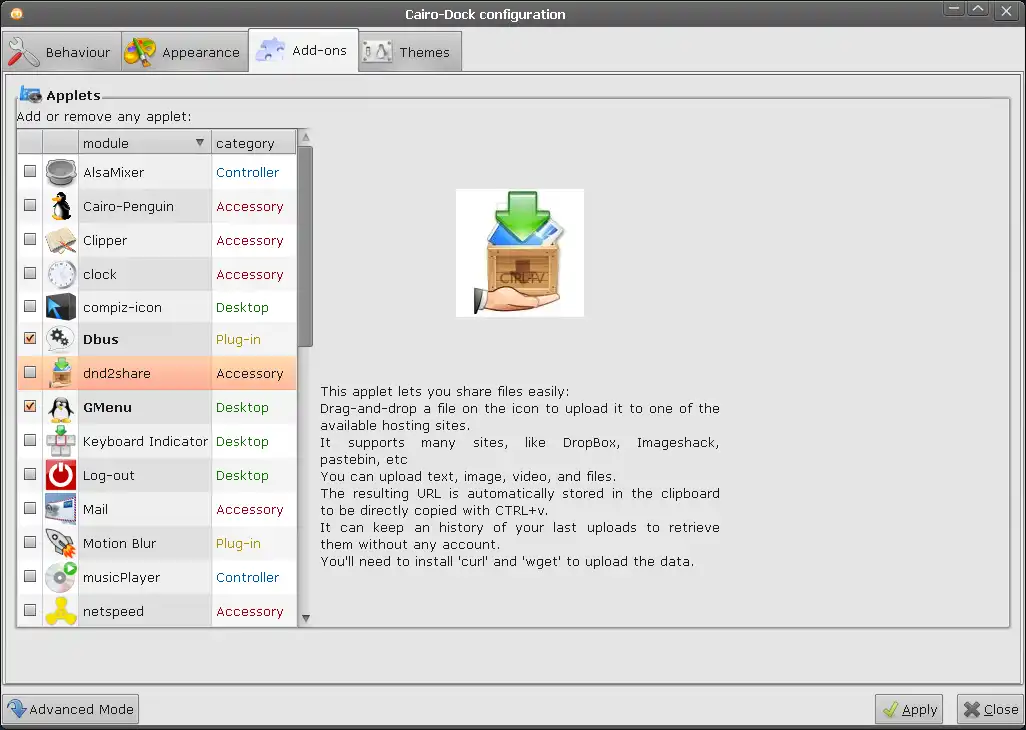This screenshot has width=1026, height=730.
Task: Disable the Dbus plug-in checkbox
Action: 30,338
